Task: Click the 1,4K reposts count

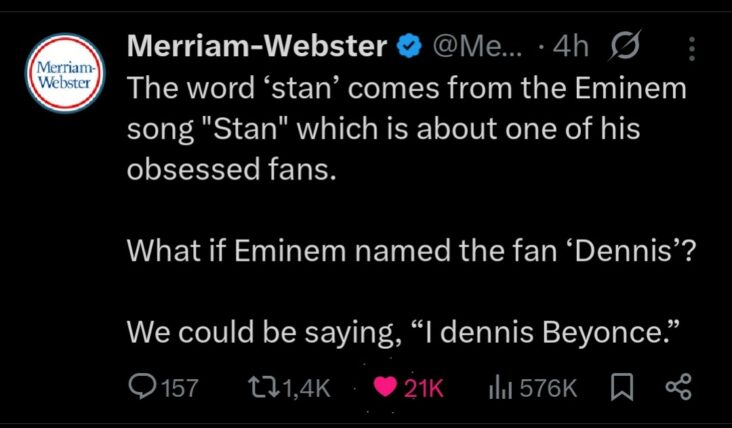Action: (x=307, y=388)
